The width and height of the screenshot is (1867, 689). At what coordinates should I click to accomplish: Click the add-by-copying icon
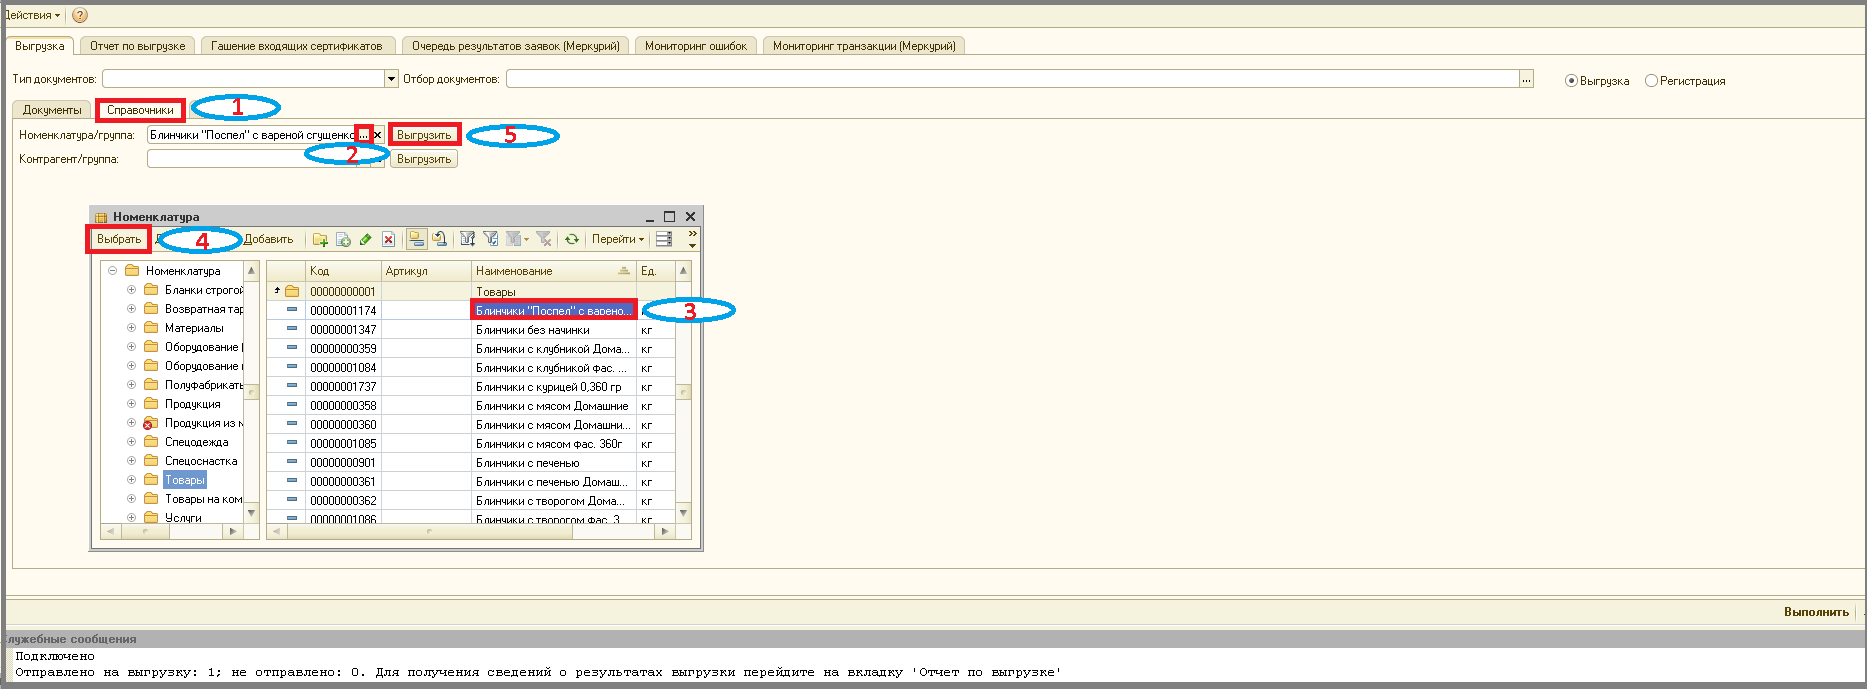(343, 239)
